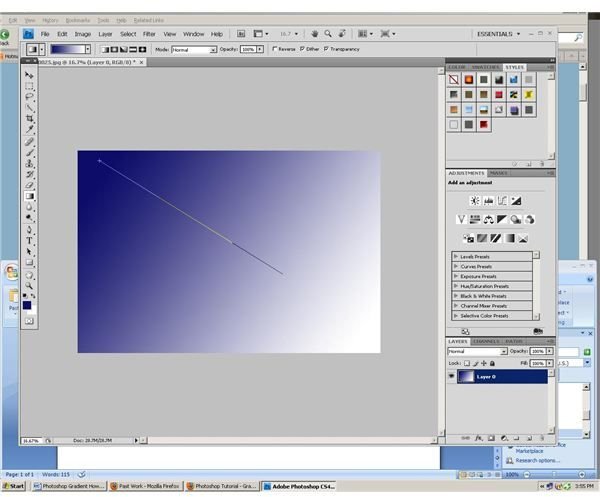The image size is (600, 497).
Task: Select the Eraser tool
Action: pos(29,186)
